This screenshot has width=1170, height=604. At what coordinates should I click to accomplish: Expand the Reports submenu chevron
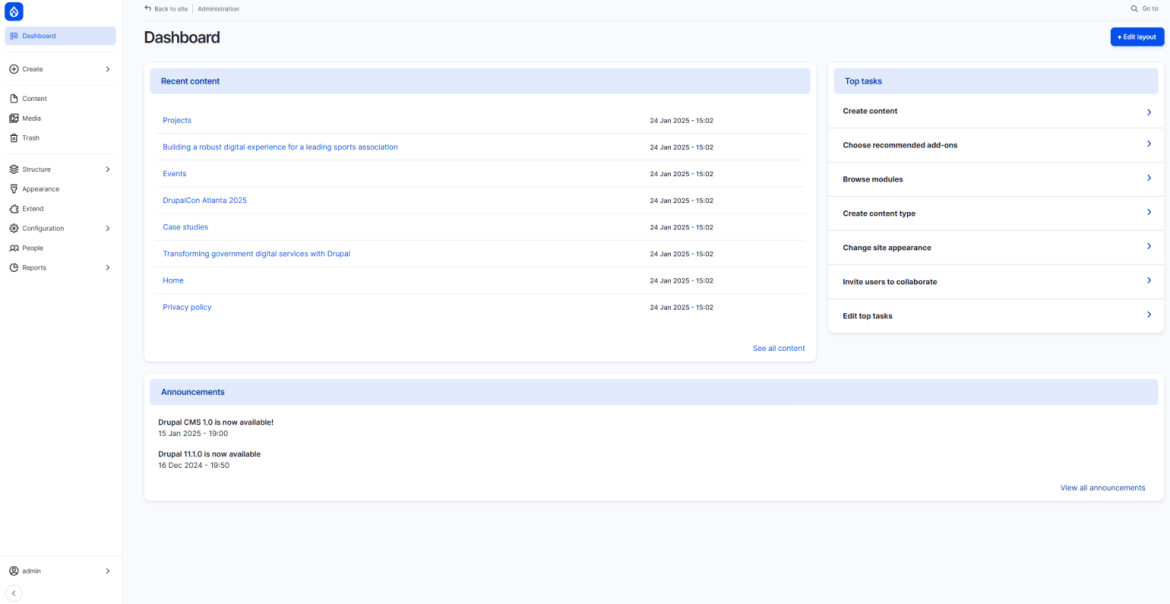[x=107, y=267]
